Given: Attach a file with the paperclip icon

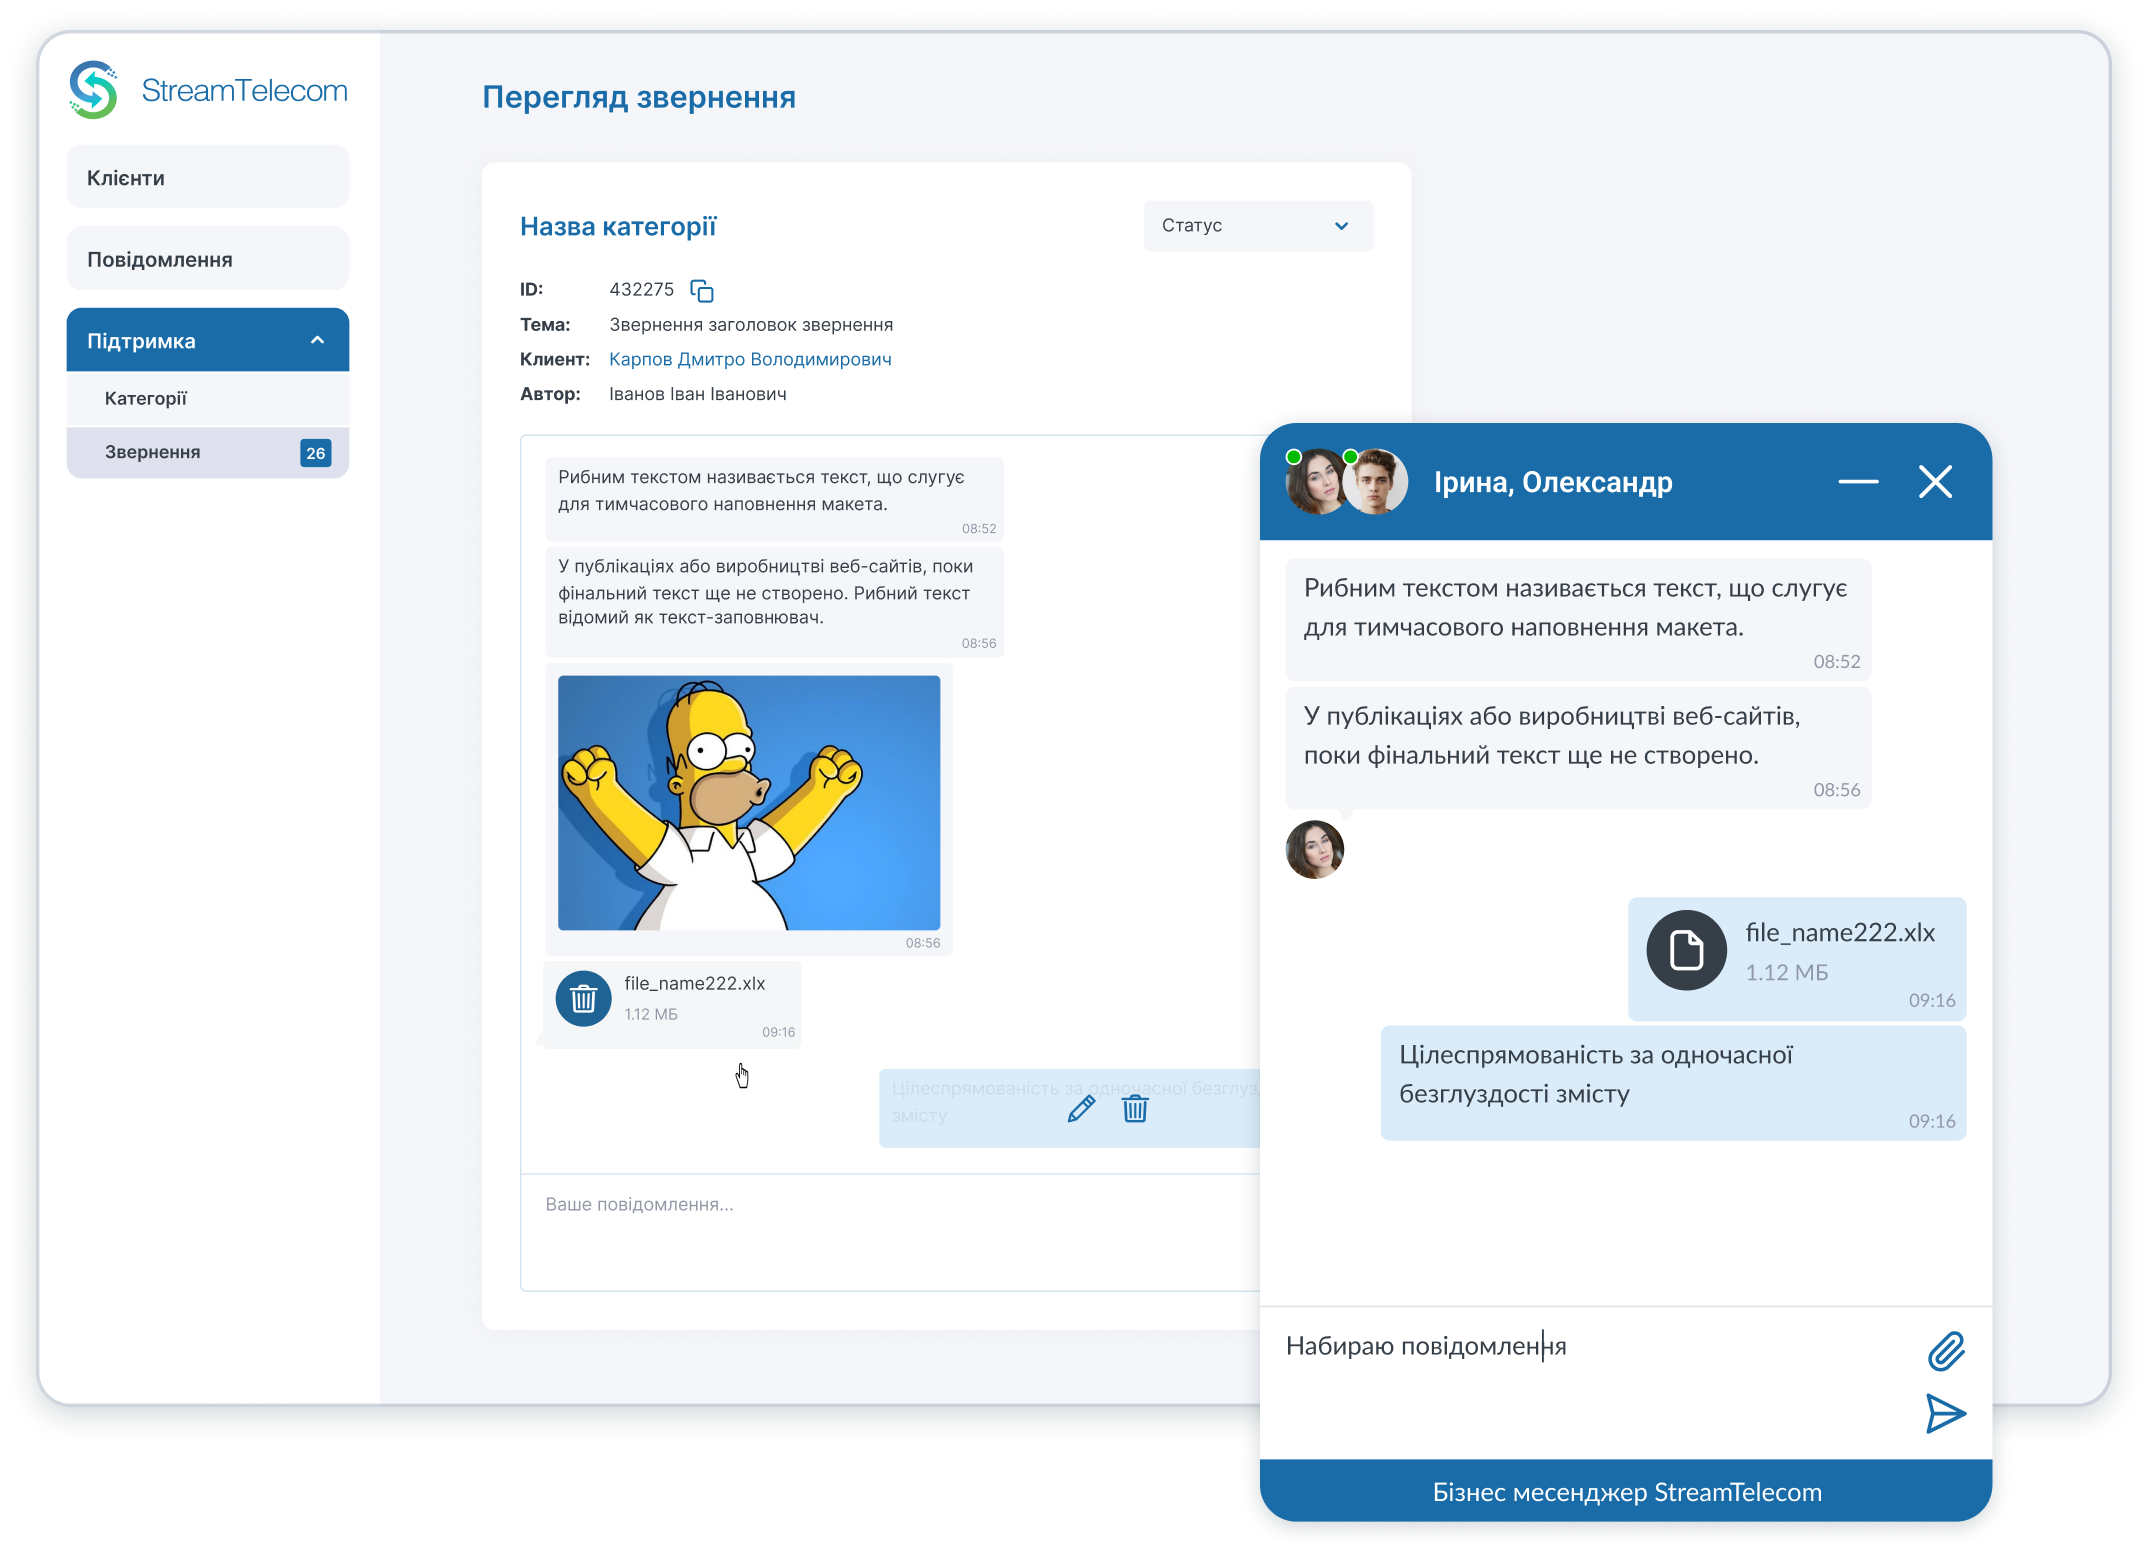Looking at the screenshot, I should (x=1946, y=1351).
